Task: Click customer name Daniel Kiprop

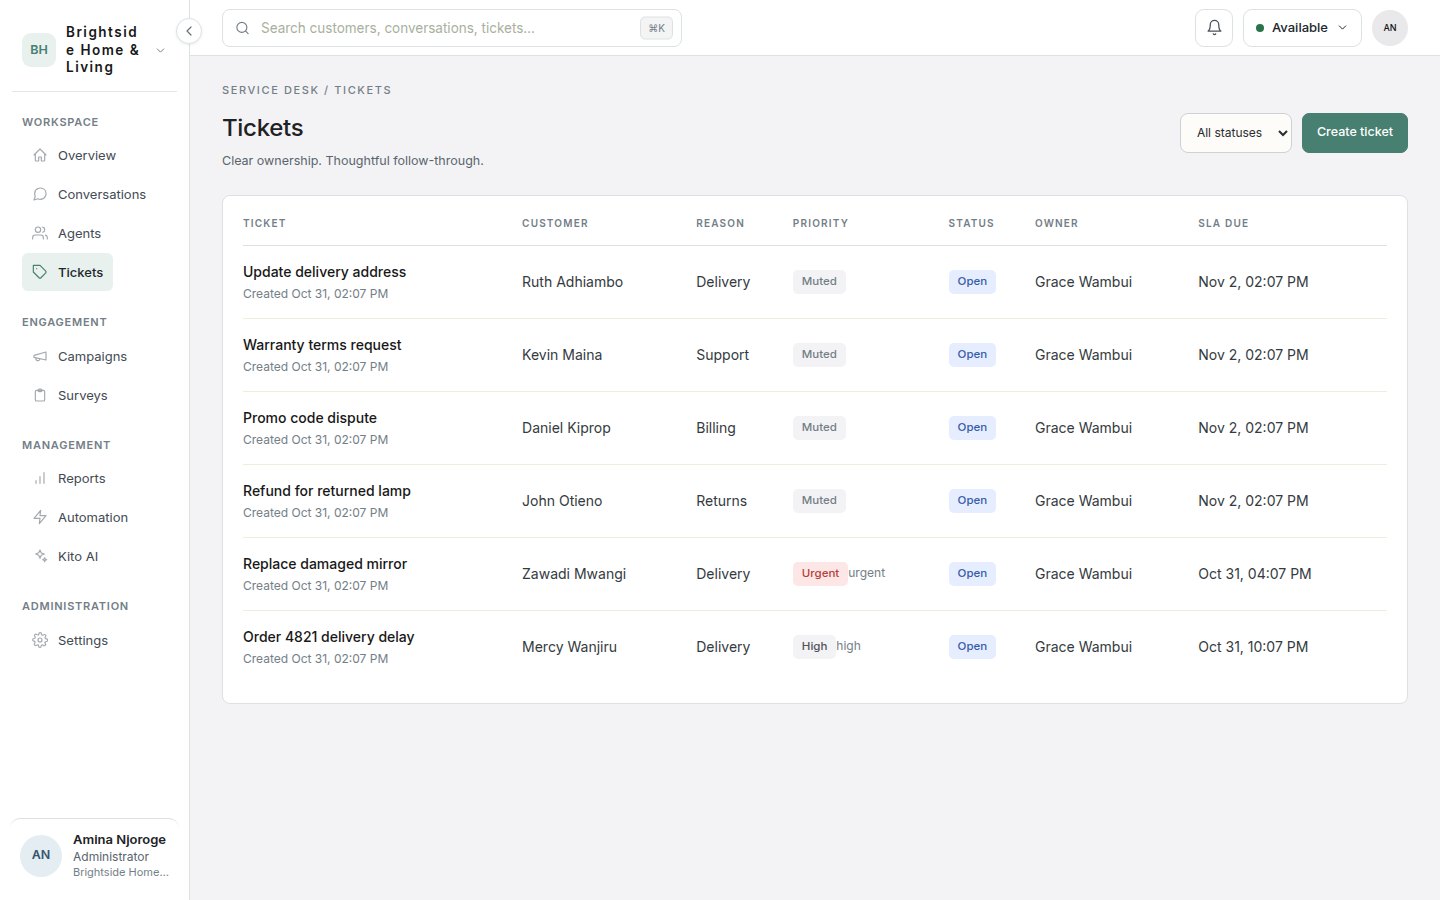Action: pyautogui.click(x=566, y=428)
